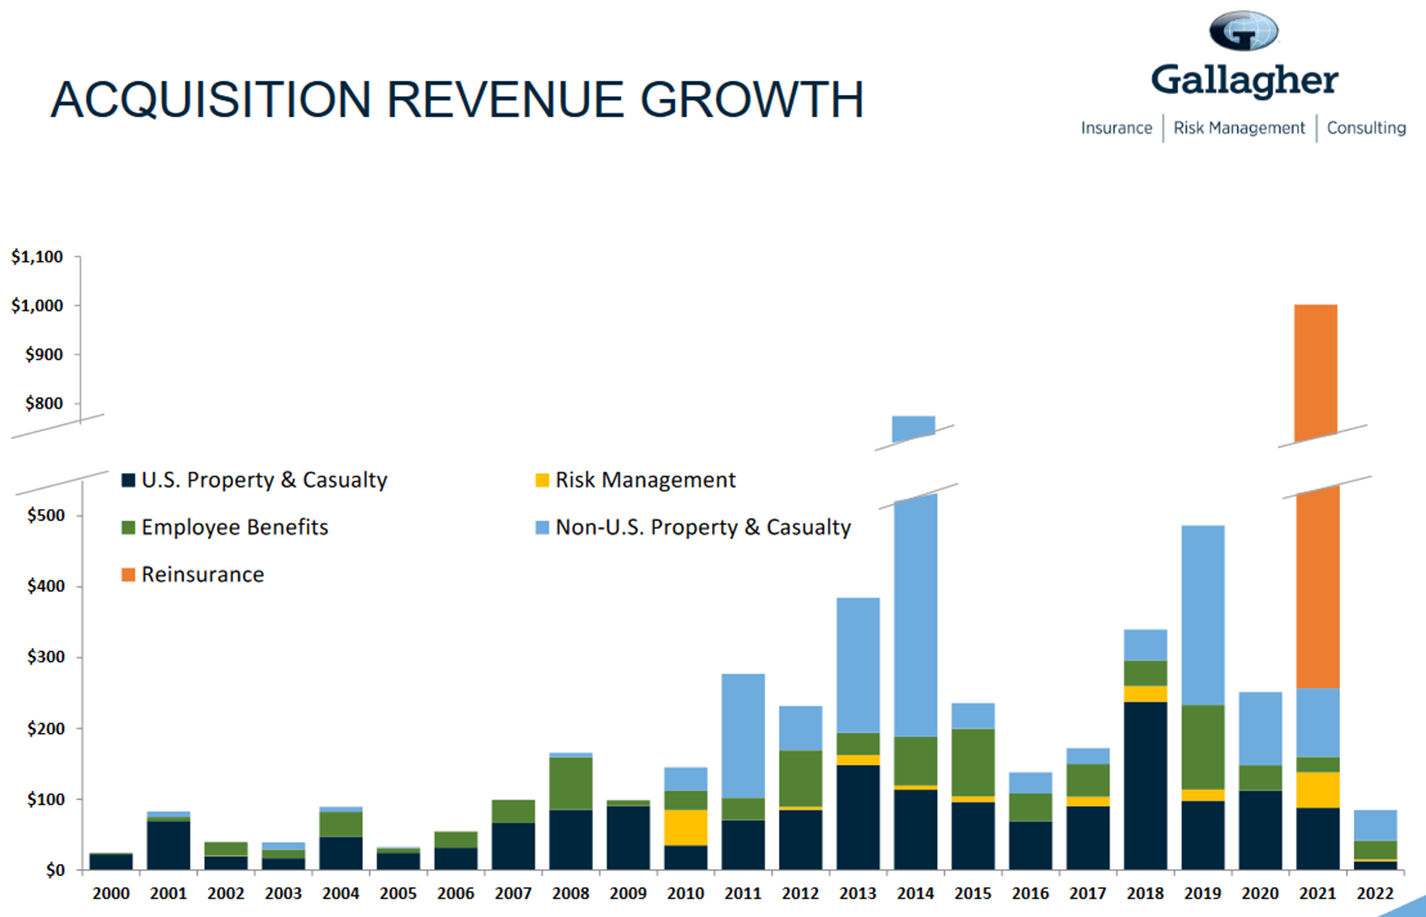Screen dimensions: 1426x917
Task: Click the orange Reinsurance legend swatch
Action: tap(128, 575)
